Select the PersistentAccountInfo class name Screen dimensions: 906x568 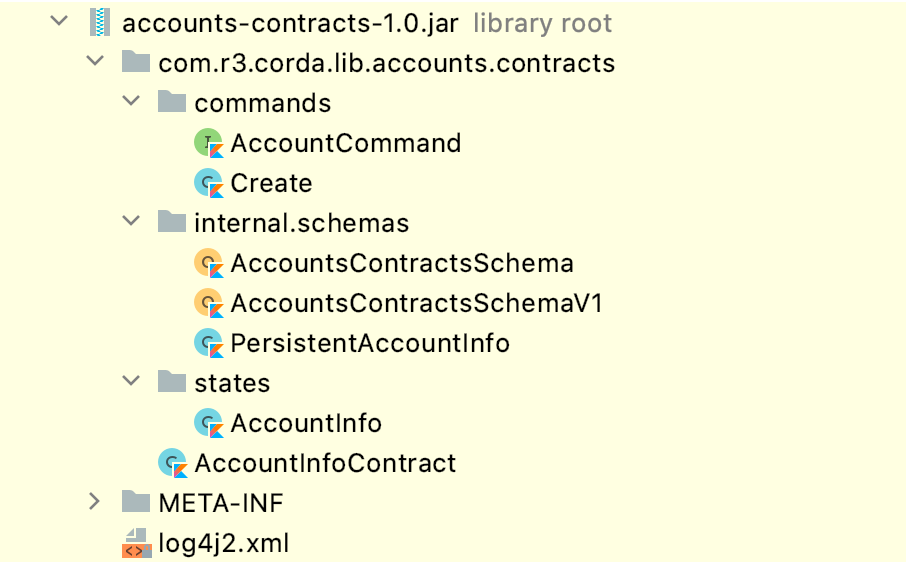[370, 343]
